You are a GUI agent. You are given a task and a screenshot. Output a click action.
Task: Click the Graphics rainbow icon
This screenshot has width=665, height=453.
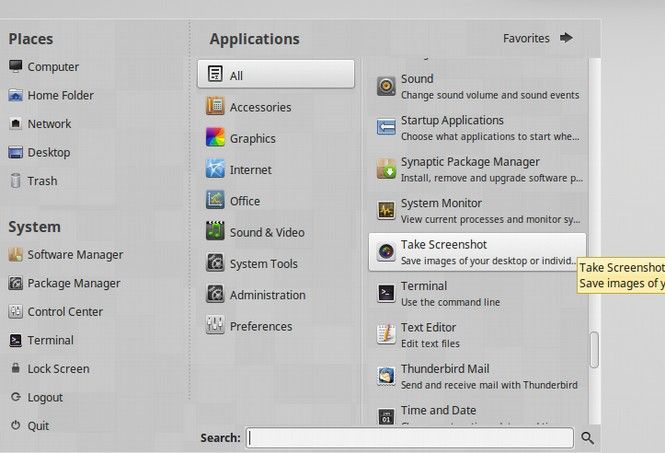pos(215,137)
